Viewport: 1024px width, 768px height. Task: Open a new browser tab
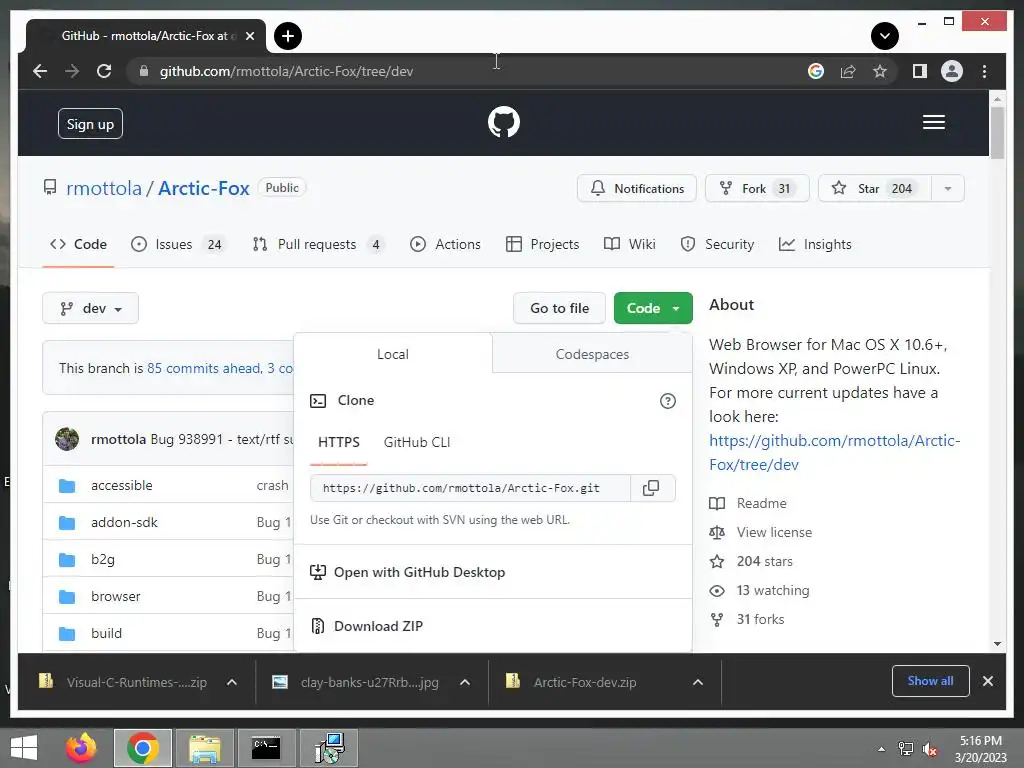287,36
